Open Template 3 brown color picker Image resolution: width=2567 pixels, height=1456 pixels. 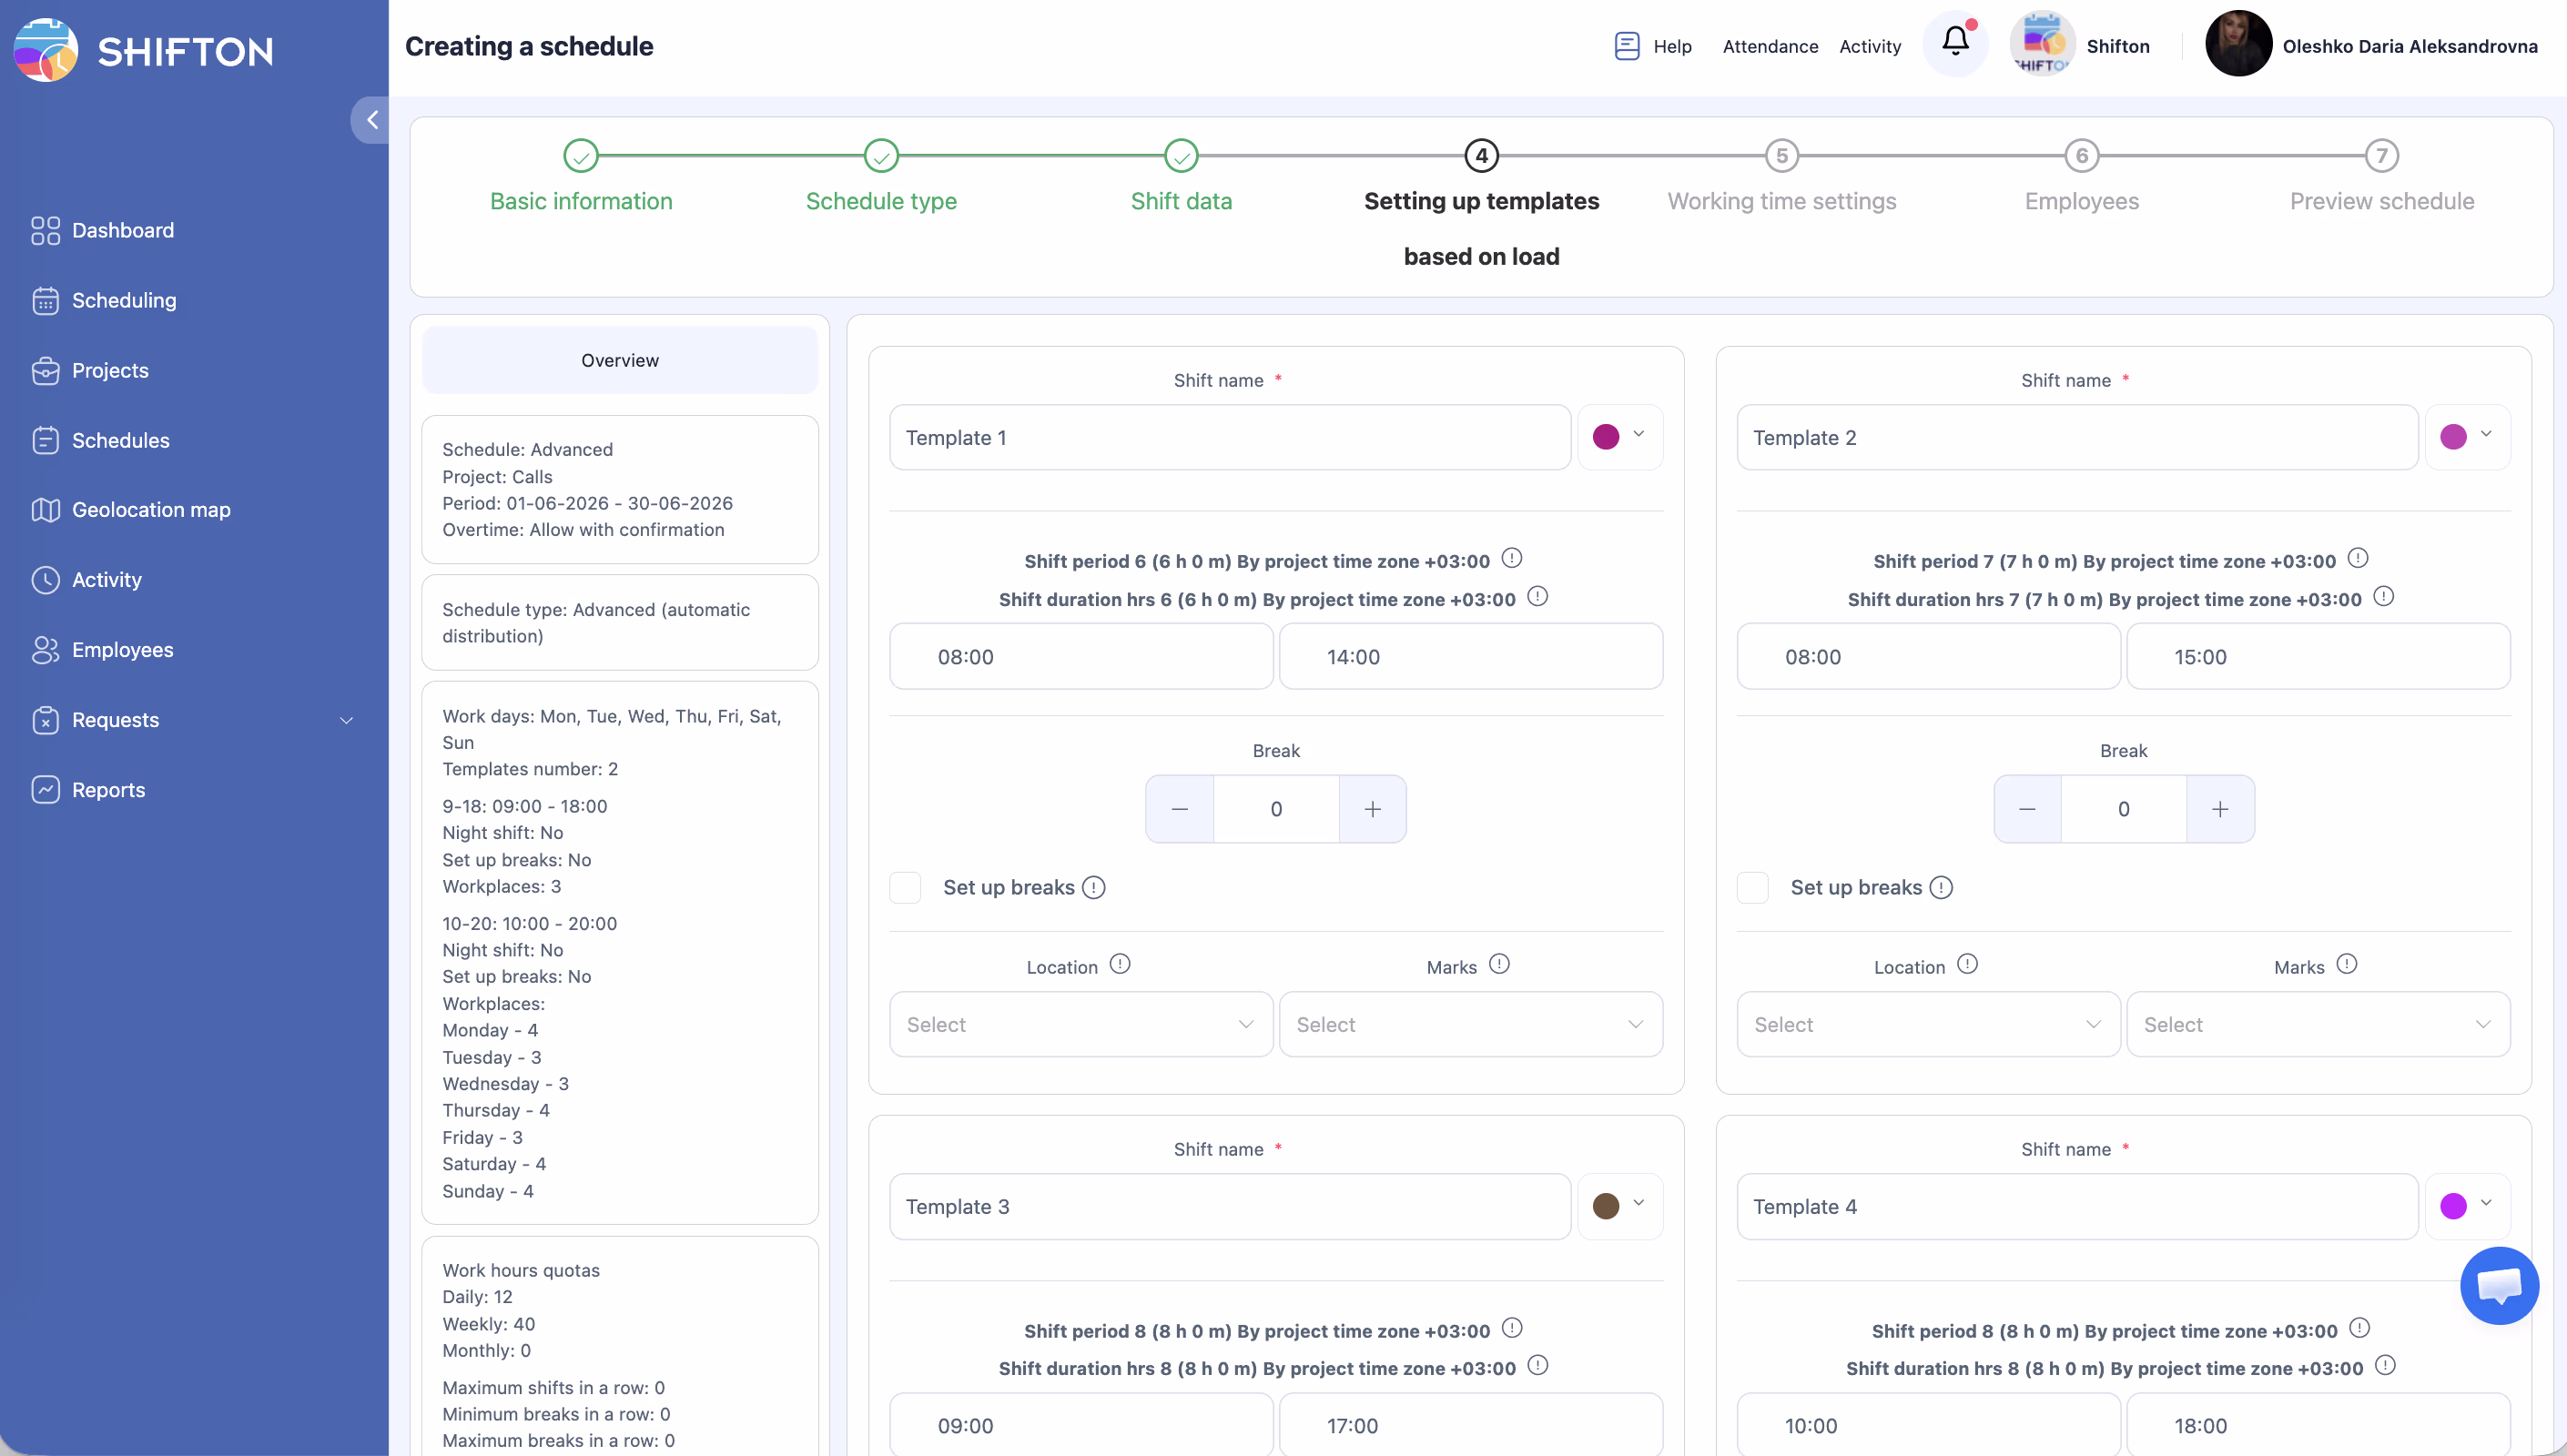1619,1206
